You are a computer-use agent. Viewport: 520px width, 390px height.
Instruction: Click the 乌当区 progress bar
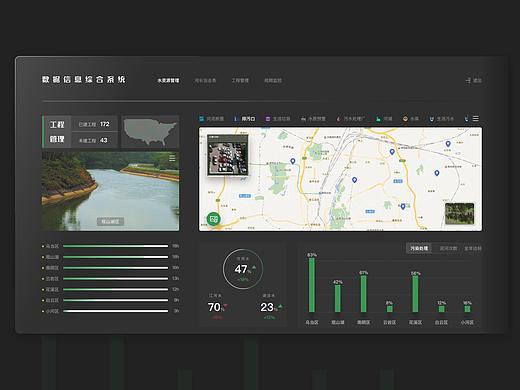click(x=115, y=246)
